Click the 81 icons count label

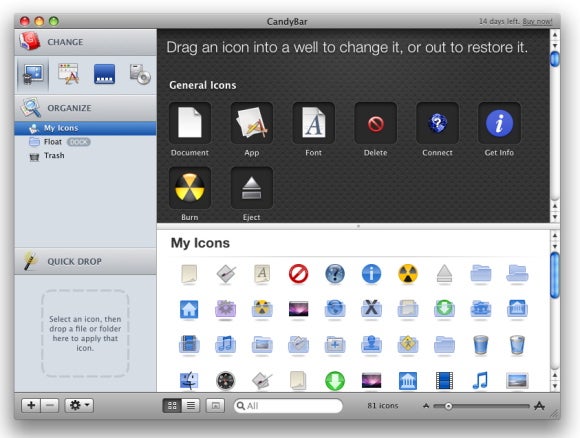tap(383, 406)
